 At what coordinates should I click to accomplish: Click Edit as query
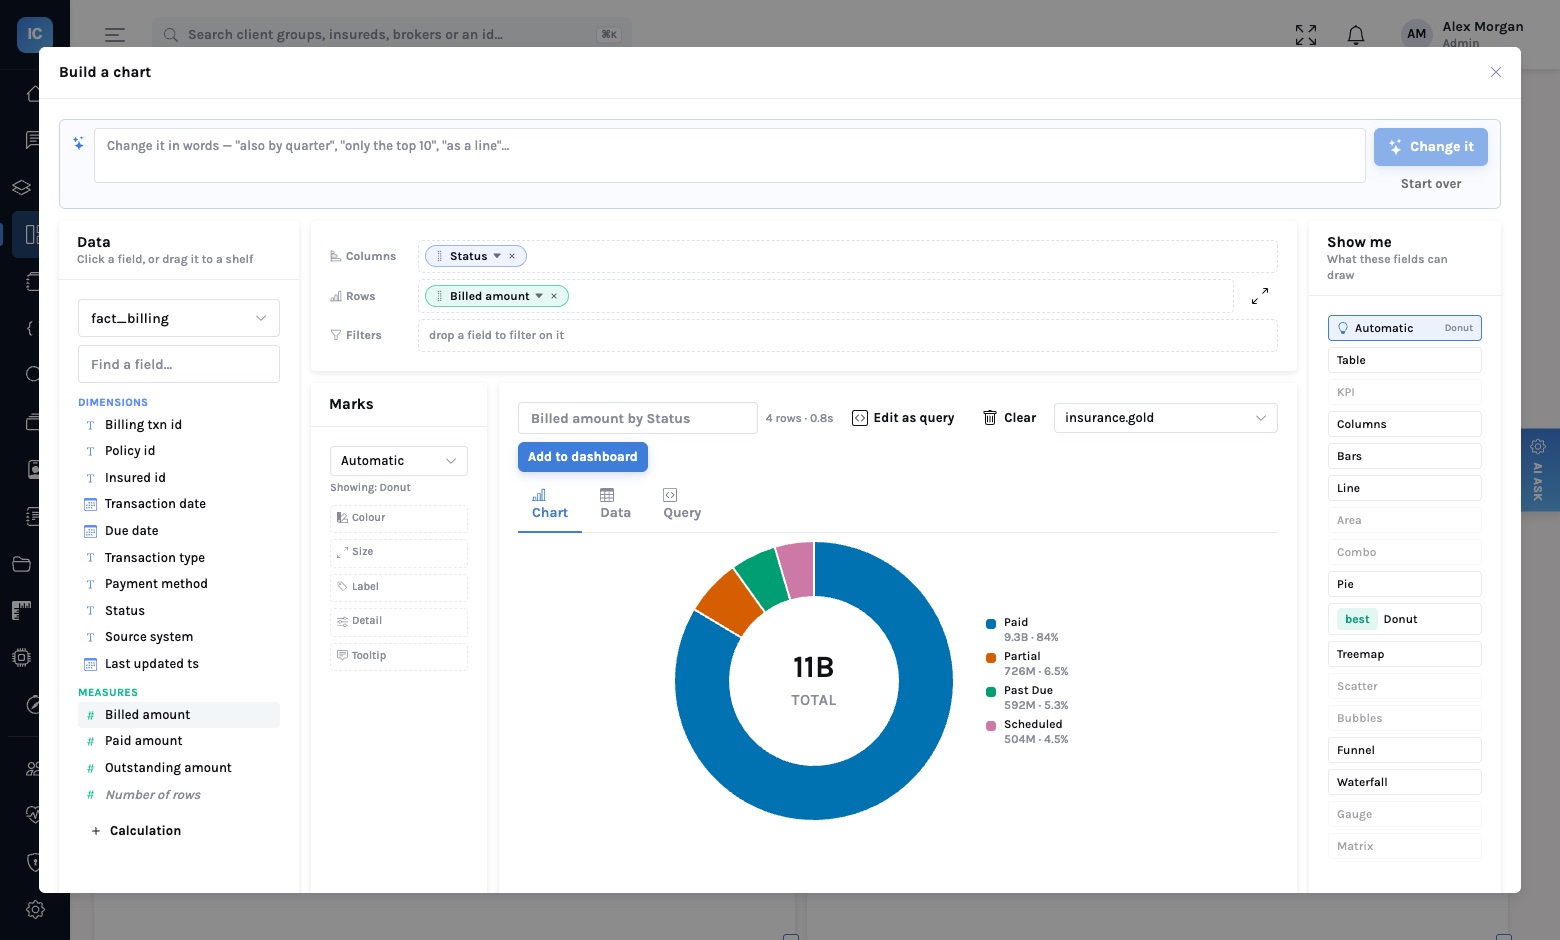click(x=903, y=418)
